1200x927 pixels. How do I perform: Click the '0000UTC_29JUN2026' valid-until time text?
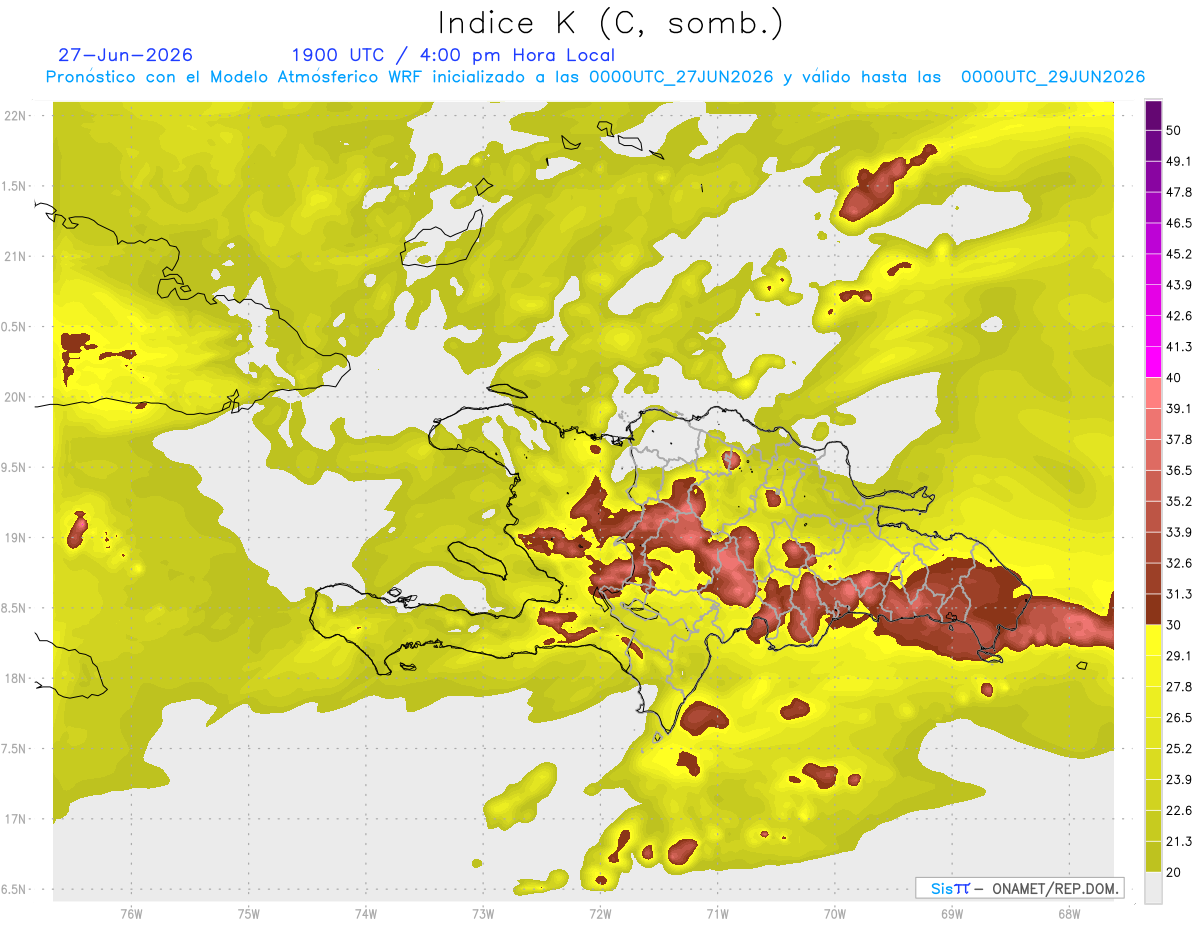point(1053,77)
